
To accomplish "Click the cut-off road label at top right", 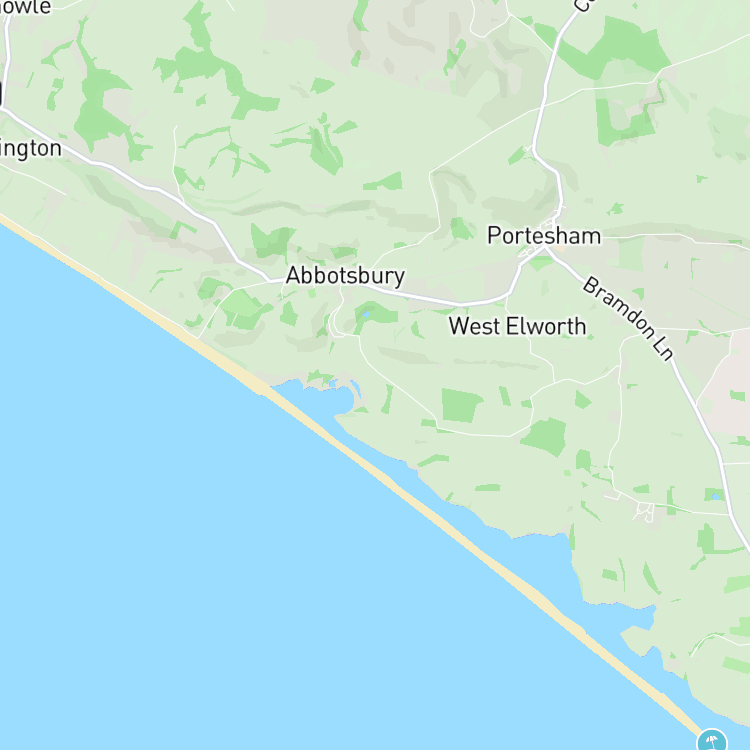I will point(585,6).
